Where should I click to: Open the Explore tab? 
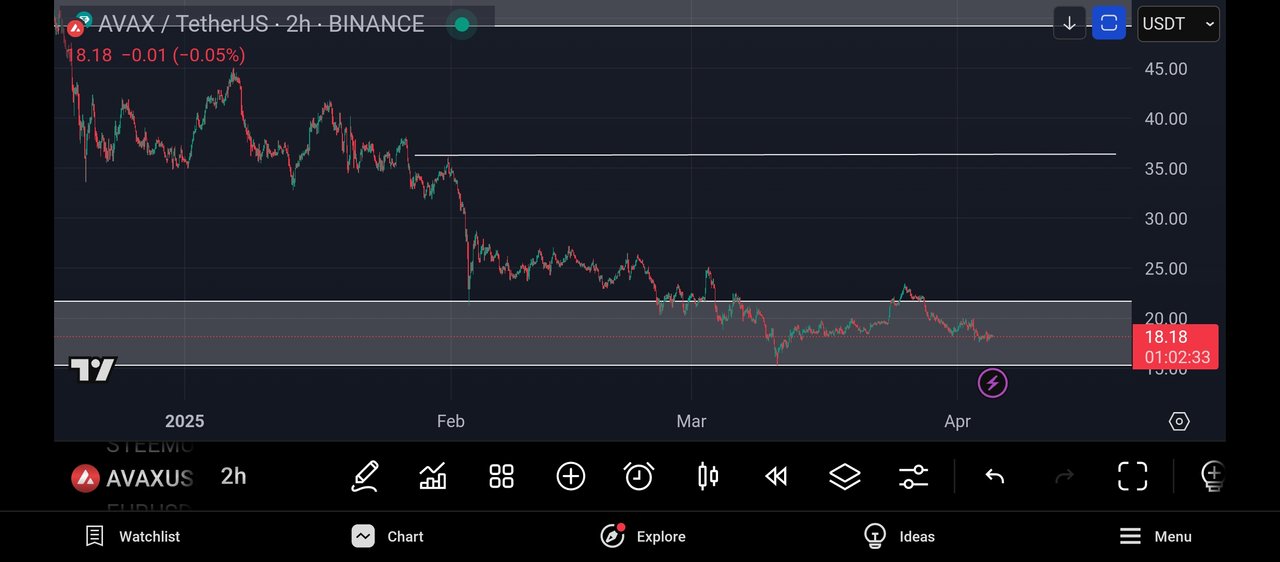pyautogui.click(x=643, y=537)
